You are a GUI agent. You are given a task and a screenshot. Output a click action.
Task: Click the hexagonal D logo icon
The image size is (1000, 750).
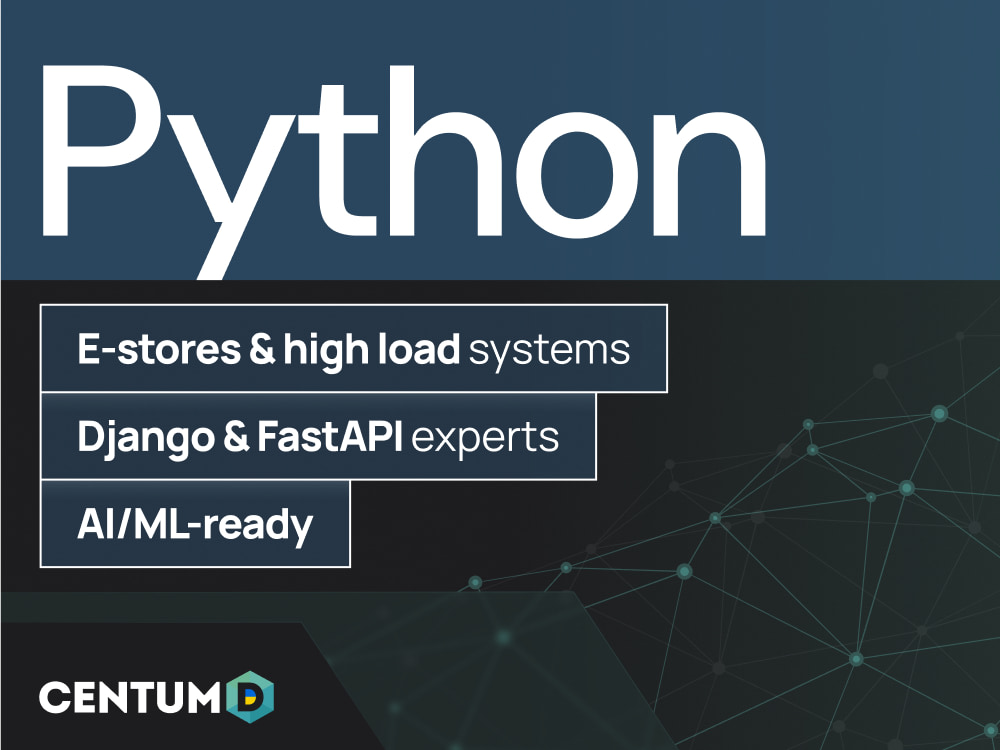(250, 697)
